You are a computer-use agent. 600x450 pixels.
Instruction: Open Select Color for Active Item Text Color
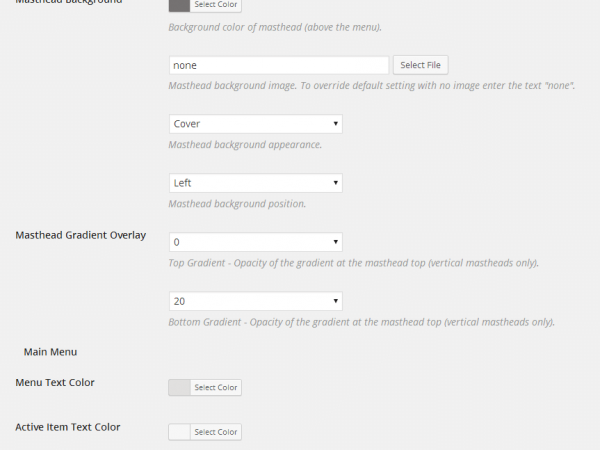point(216,432)
